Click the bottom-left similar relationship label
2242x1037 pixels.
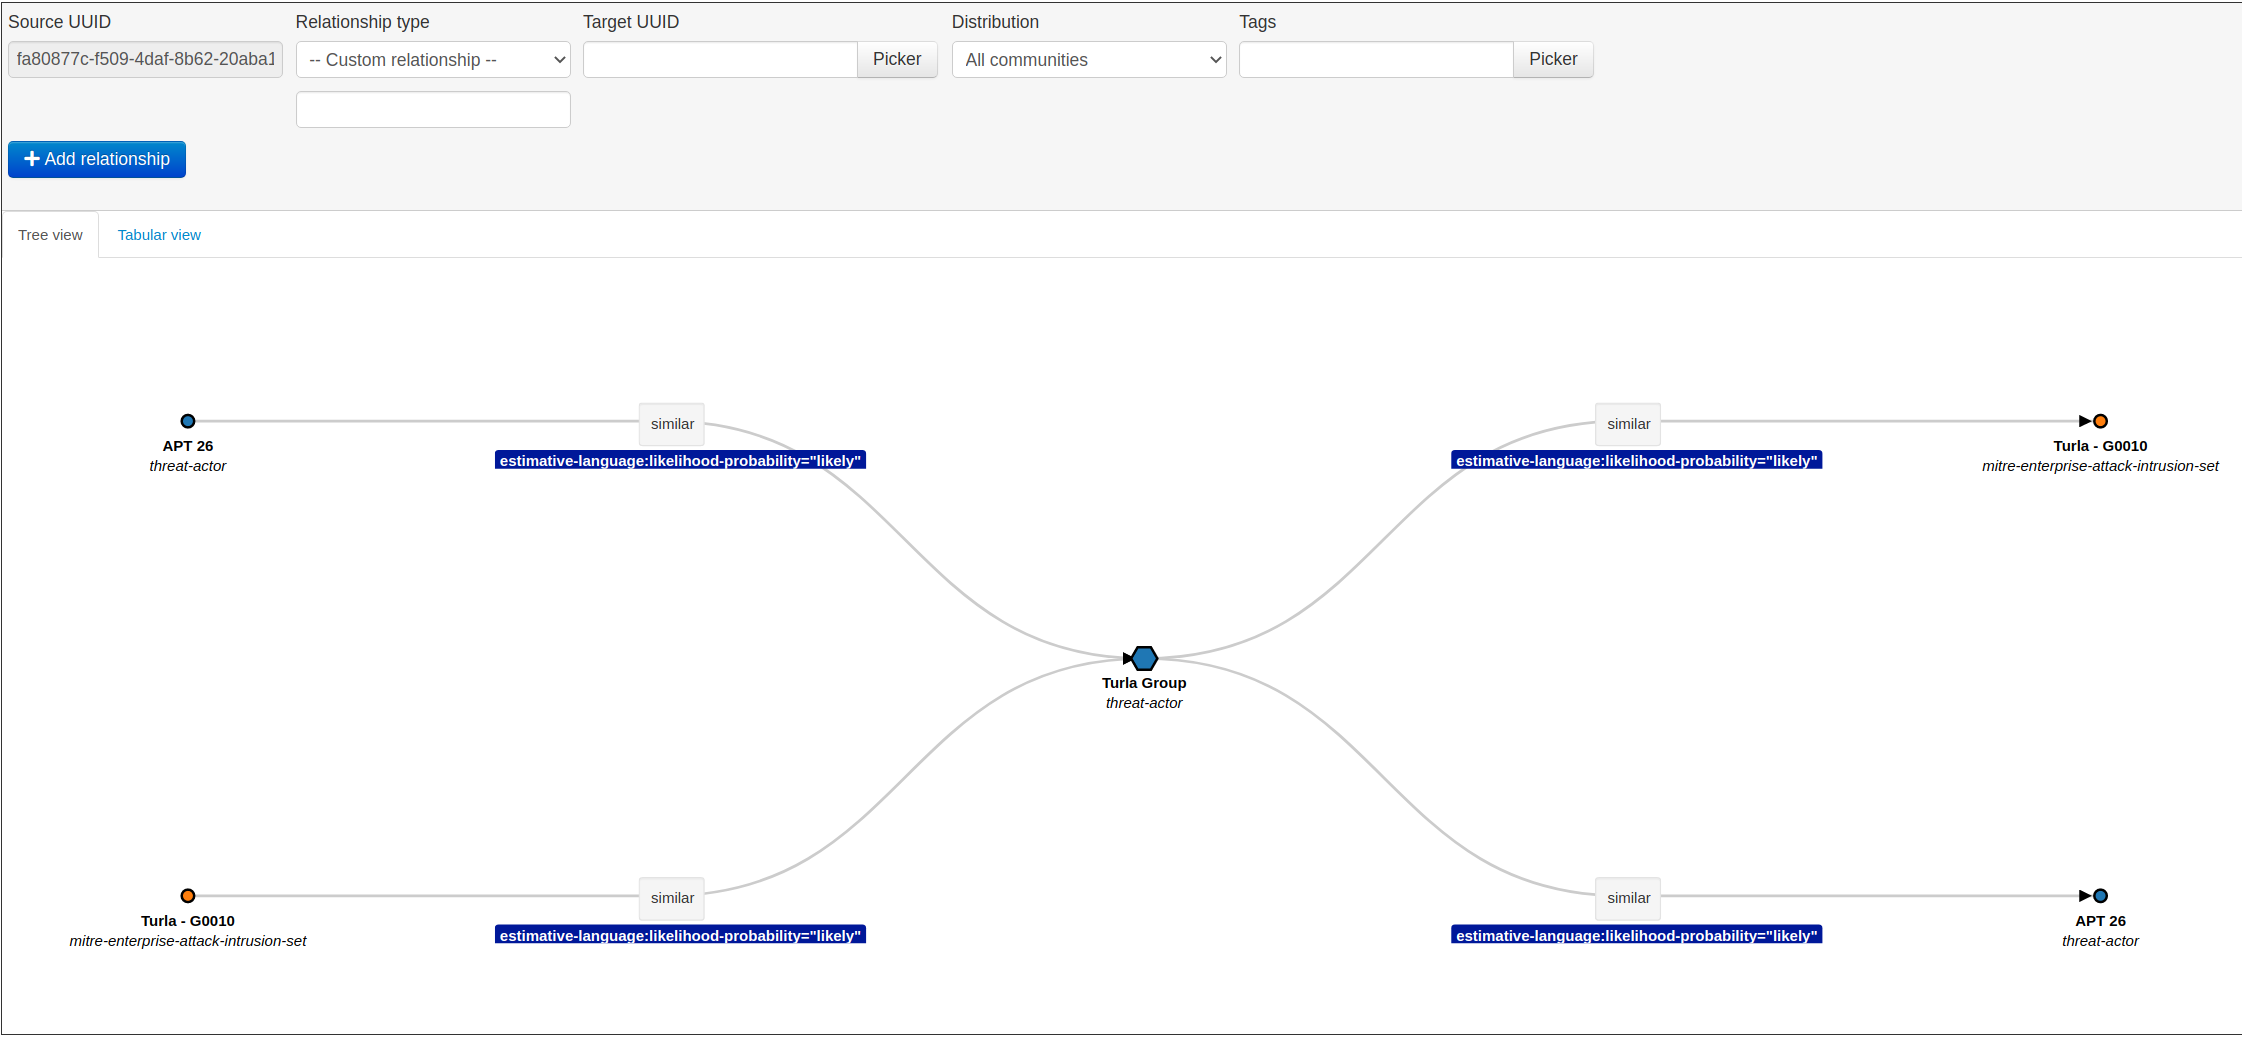coord(672,898)
